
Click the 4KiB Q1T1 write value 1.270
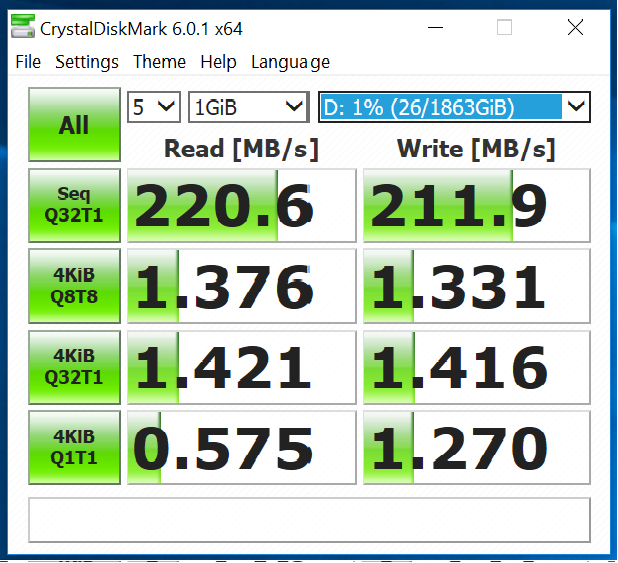point(477,448)
